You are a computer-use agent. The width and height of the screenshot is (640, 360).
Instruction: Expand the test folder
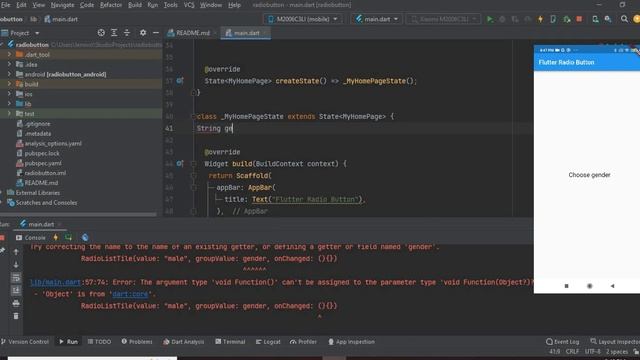pyautogui.click(x=9, y=113)
